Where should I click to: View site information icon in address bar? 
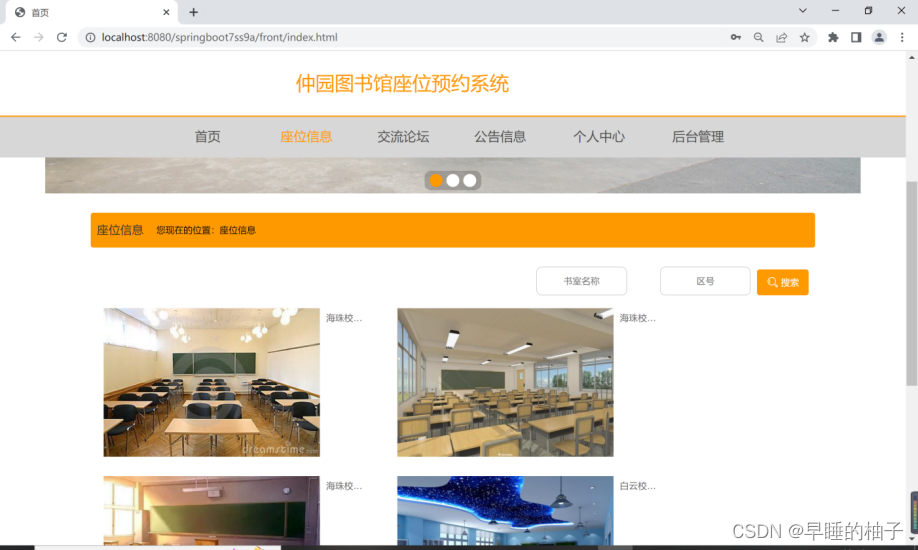90,37
